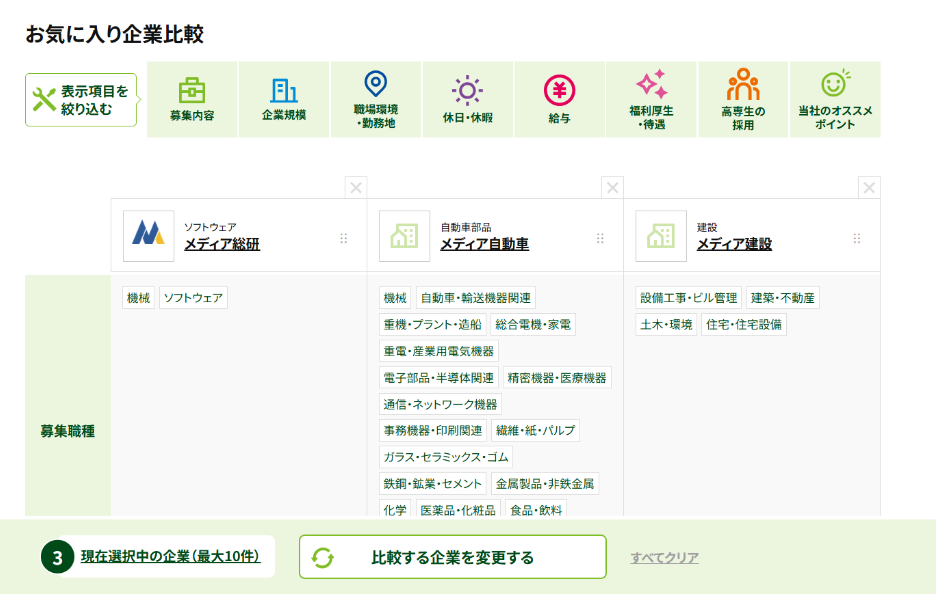Click the drag handle beside メディア建設
Viewport: 936px width, 597px height.
pos(857,237)
